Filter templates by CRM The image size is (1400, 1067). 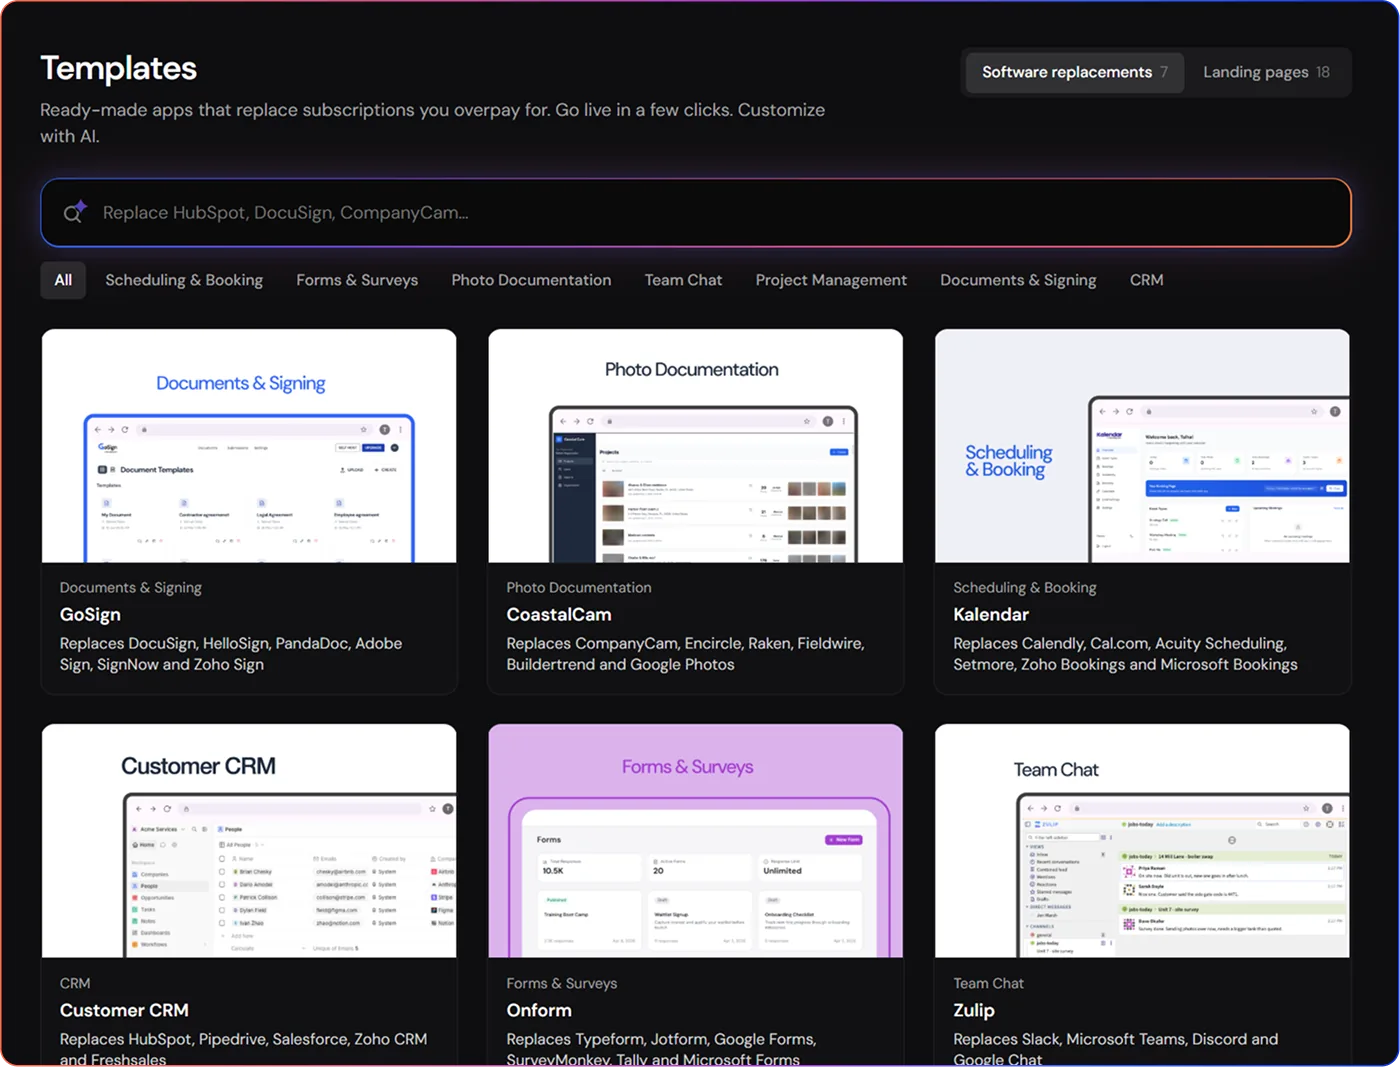coord(1146,280)
